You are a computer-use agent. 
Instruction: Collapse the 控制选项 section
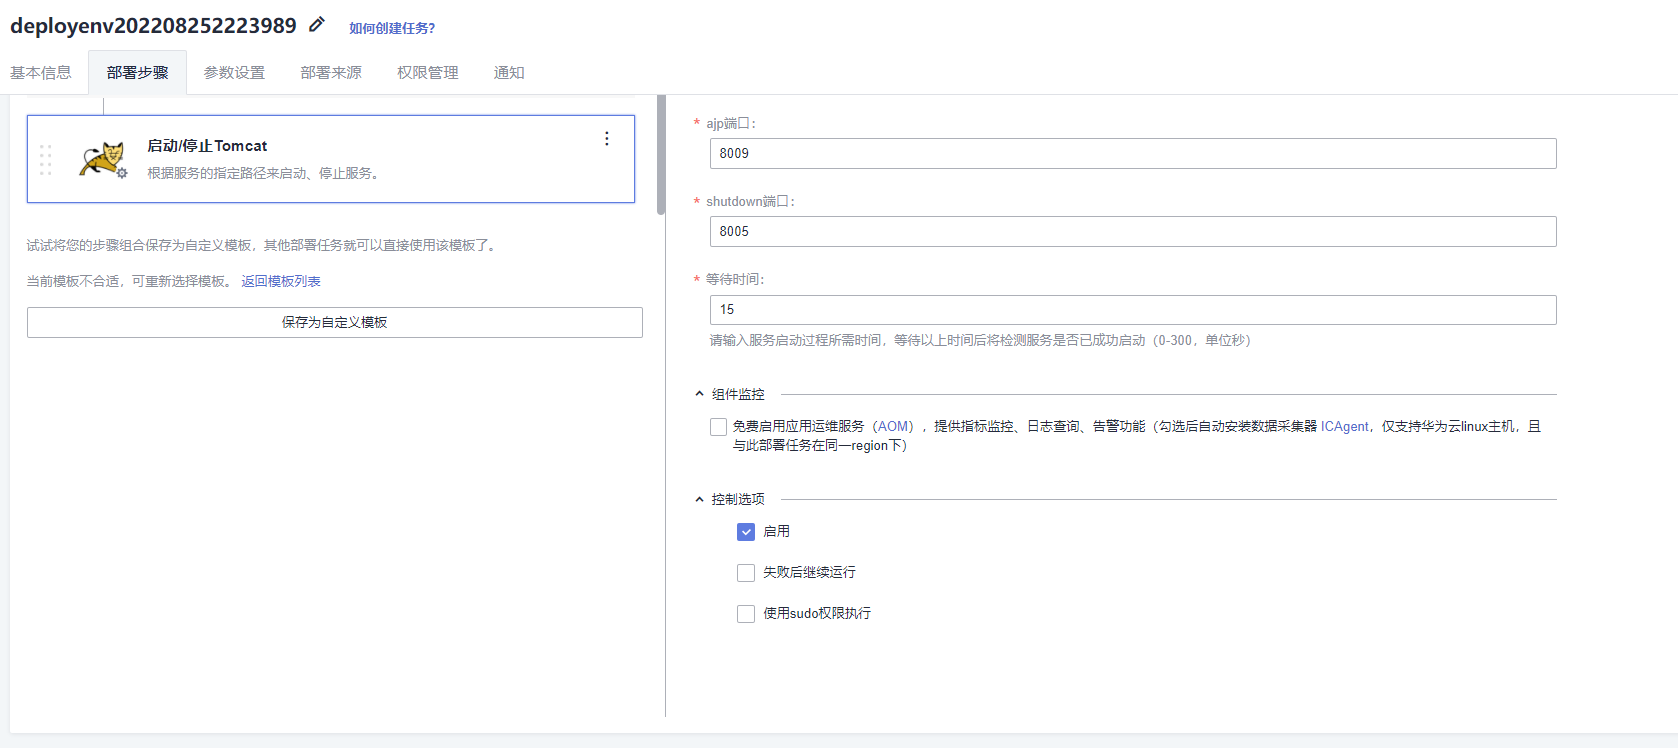click(x=700, y=499)
